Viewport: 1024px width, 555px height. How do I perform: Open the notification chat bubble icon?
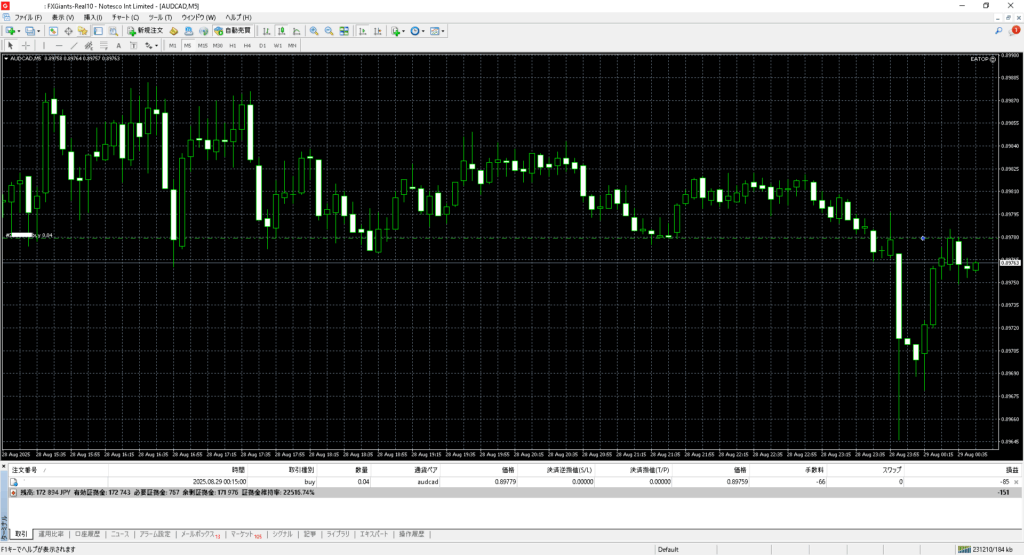click(x=1015, y=31)
